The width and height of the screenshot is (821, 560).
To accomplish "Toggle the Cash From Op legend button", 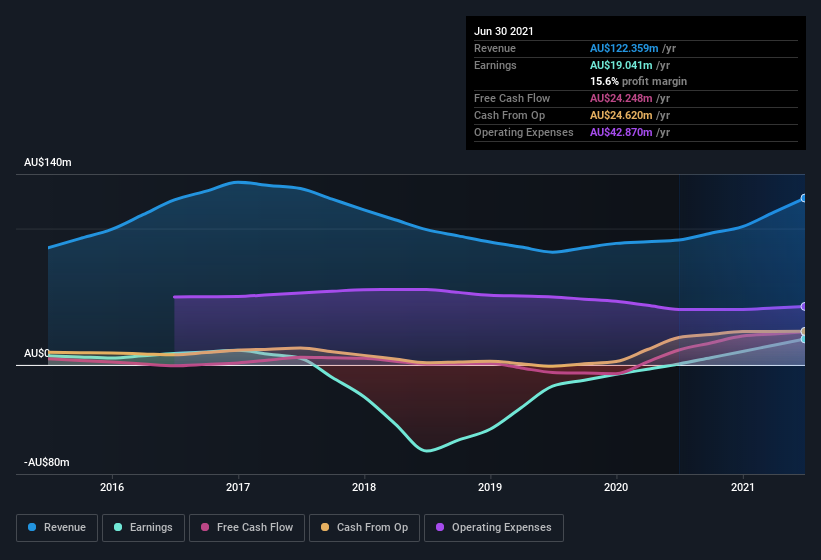I will click(364, 528).
